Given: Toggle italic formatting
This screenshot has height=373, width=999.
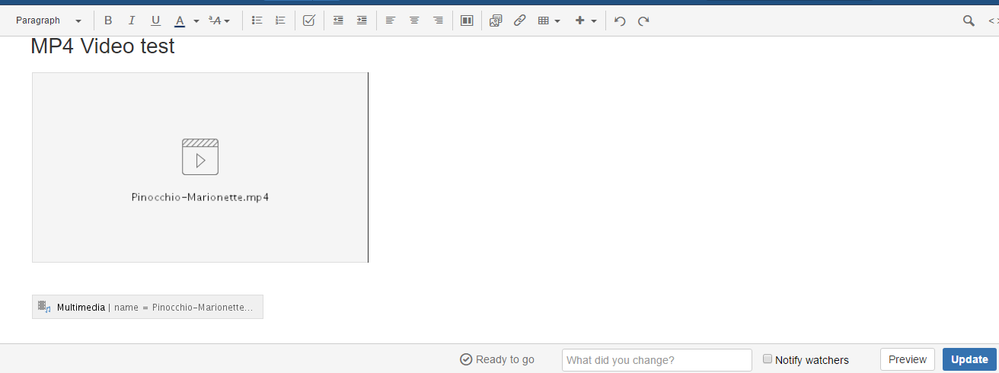Looking at the screenshot, I should (132, 20).
